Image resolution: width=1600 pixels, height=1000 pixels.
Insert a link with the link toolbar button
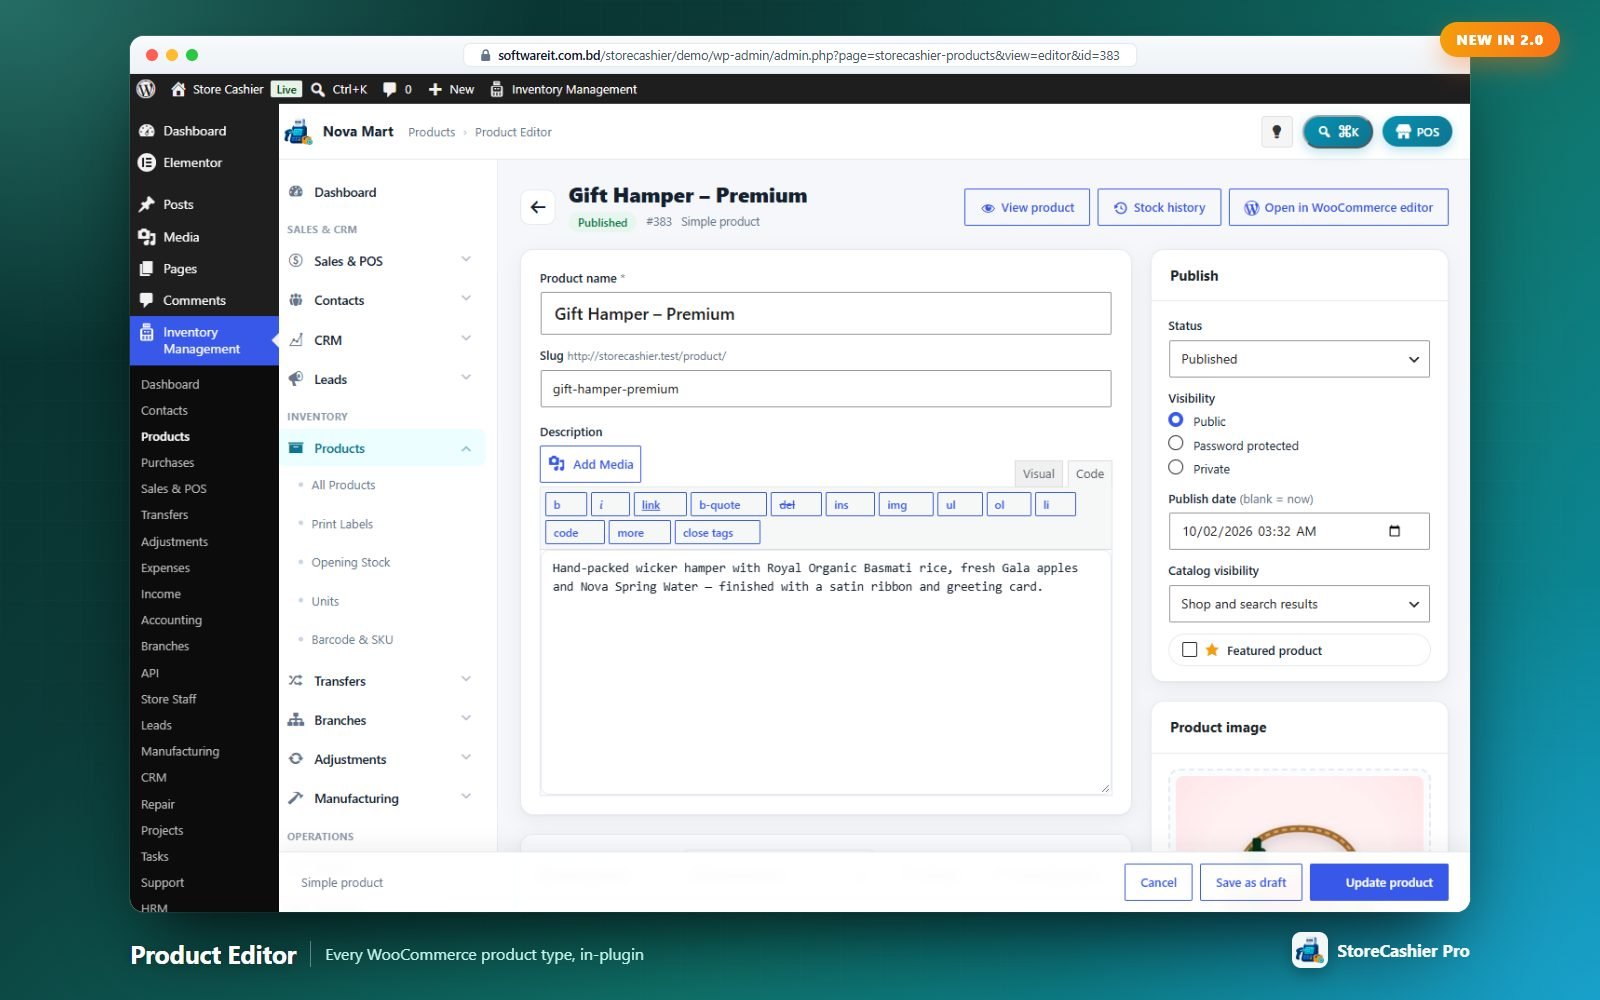[660, 505]
